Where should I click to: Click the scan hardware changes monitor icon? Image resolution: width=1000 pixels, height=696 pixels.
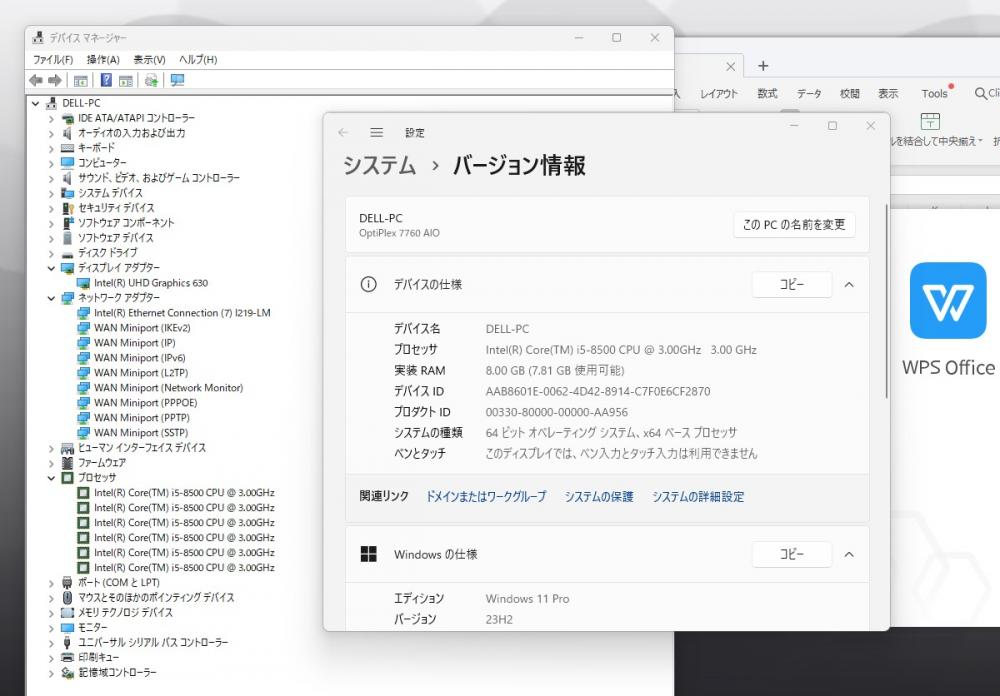tap(177, 80)
